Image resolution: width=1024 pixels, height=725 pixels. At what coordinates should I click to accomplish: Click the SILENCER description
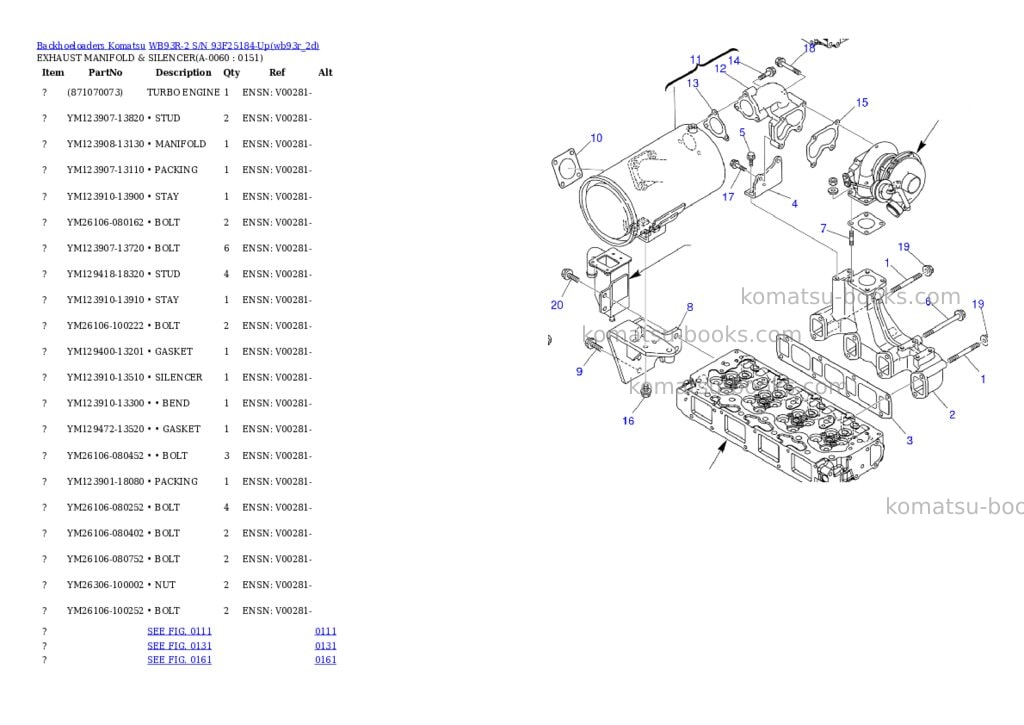click(x=178, y=378)
